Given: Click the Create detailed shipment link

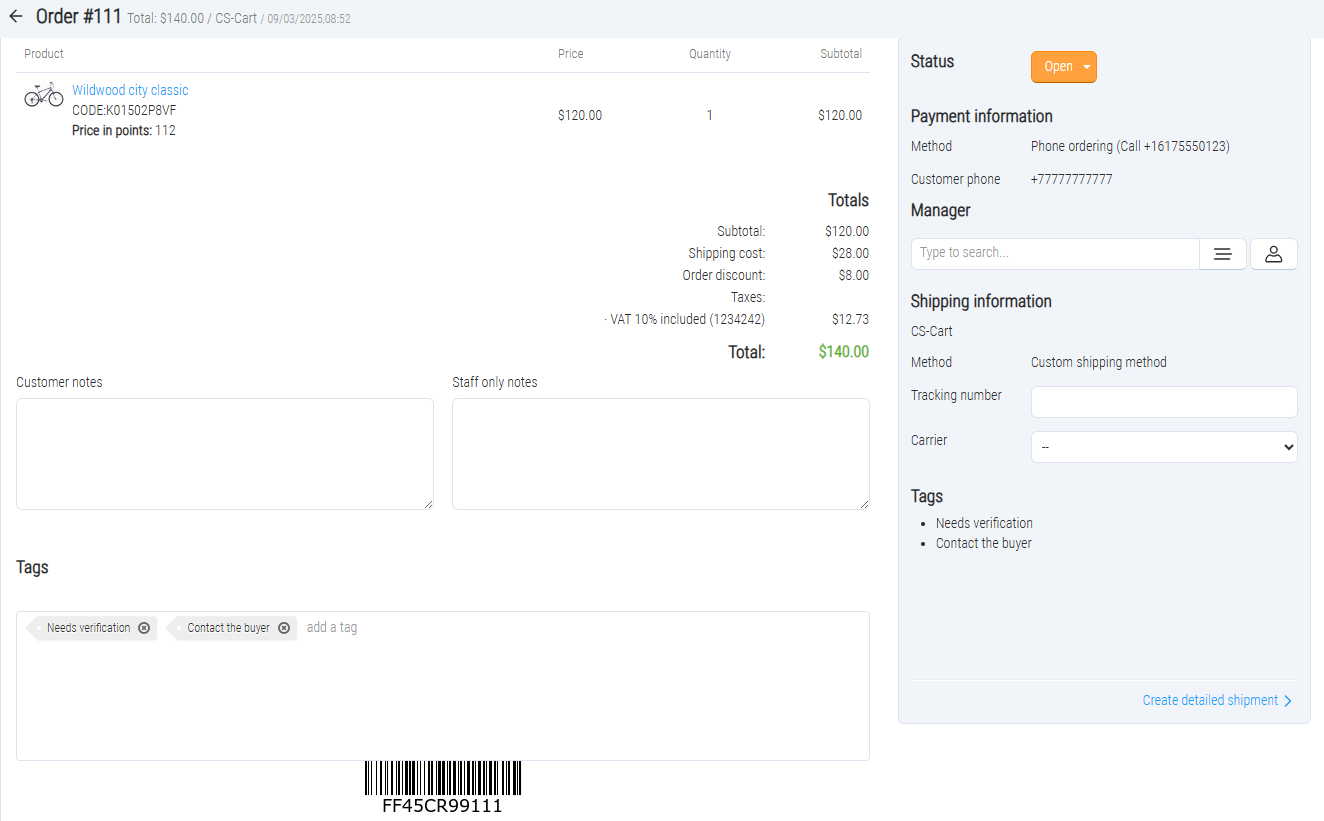Looking at the screenshot, I should (1210, 700).
